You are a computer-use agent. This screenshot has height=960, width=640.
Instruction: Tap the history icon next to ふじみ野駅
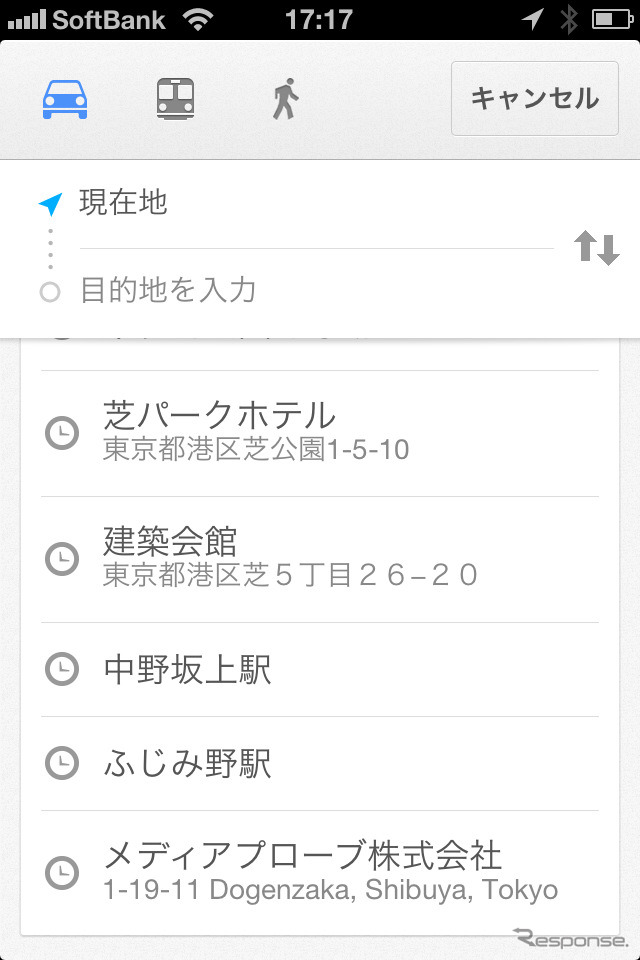[61, 762]
